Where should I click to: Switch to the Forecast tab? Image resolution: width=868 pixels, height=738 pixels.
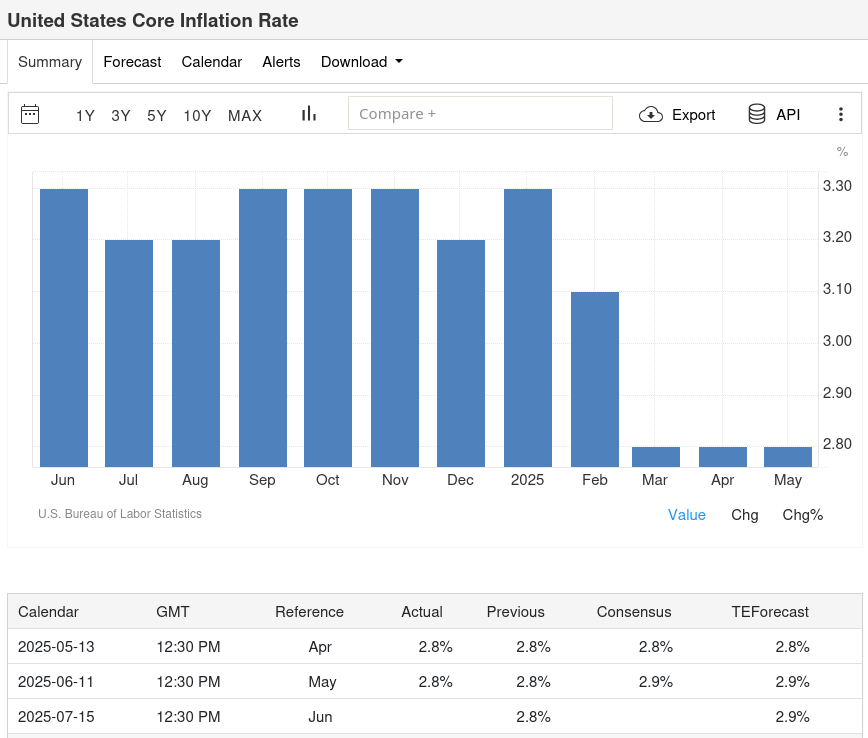pos(132,62)
